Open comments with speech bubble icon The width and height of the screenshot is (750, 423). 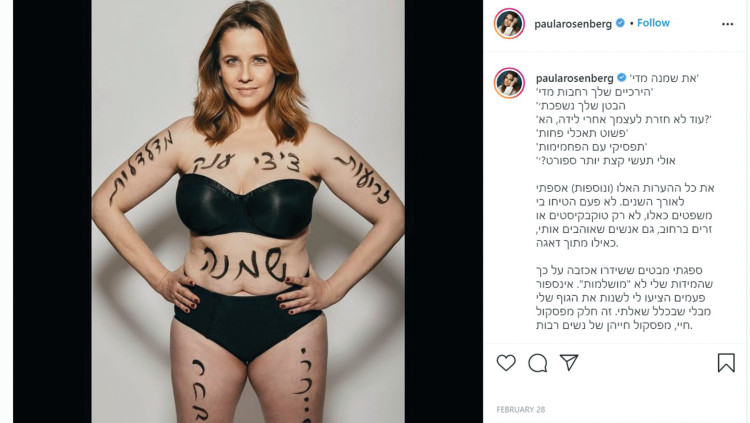click(538, 363)
